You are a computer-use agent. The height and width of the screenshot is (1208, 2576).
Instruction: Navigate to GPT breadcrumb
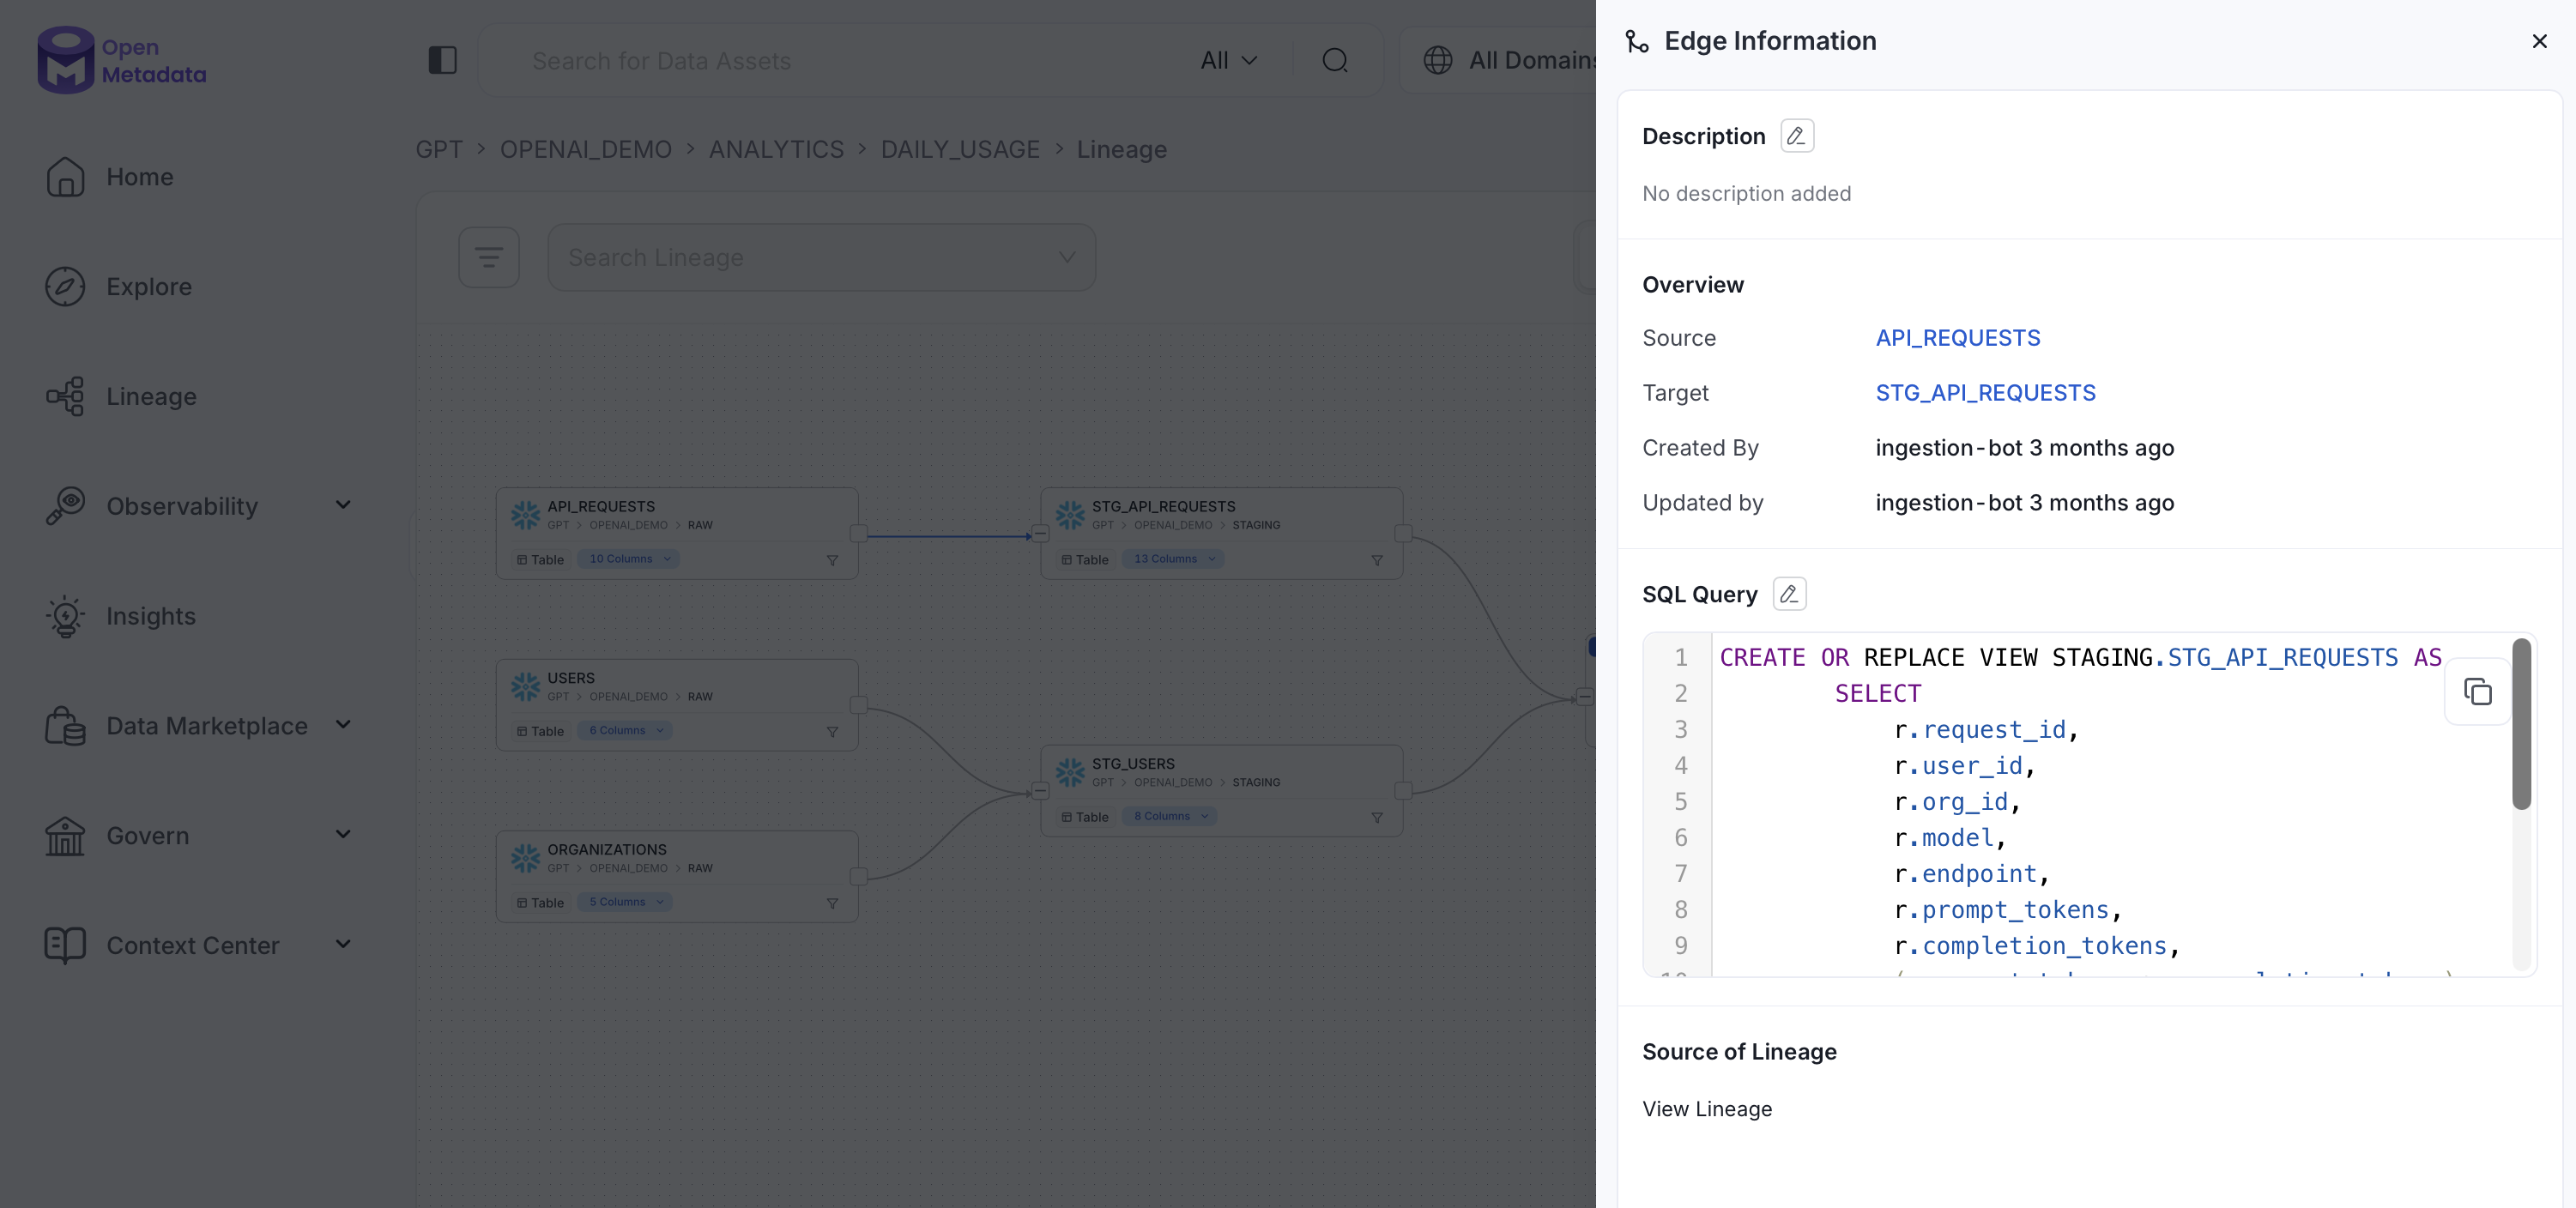[439, 150]
